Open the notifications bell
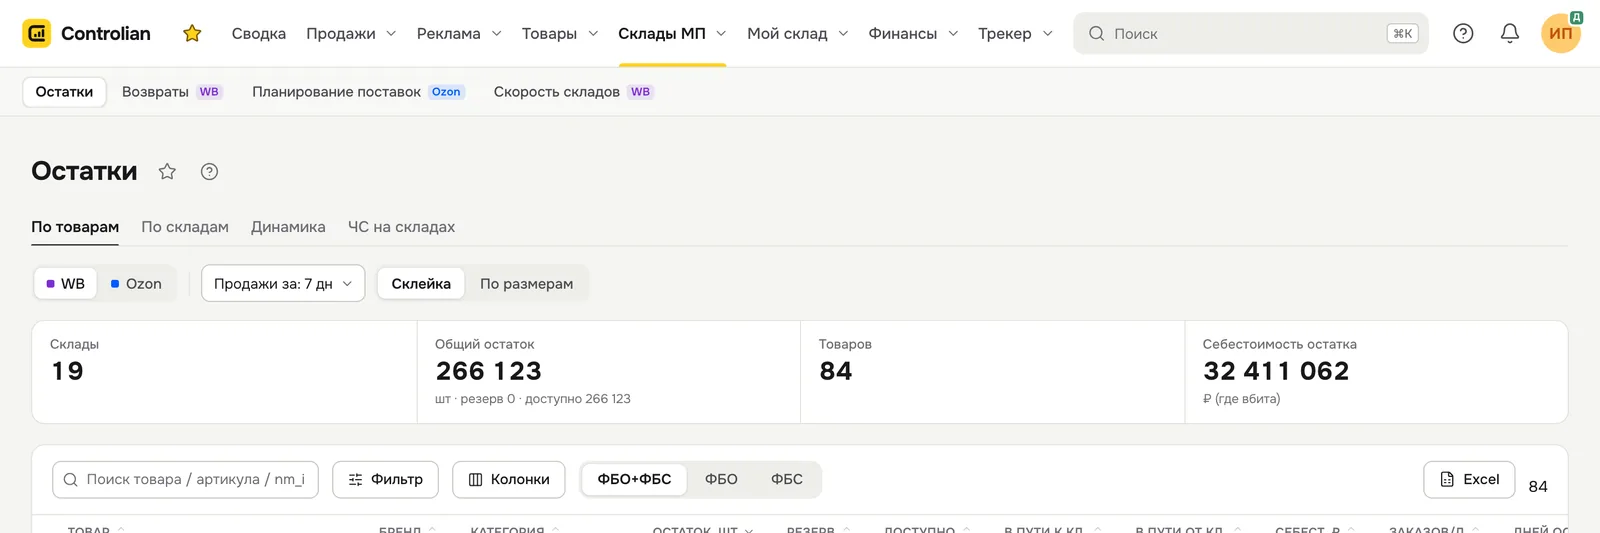Image resolution: width=1600 pixels, height=533 pixels. point(1510,33)
